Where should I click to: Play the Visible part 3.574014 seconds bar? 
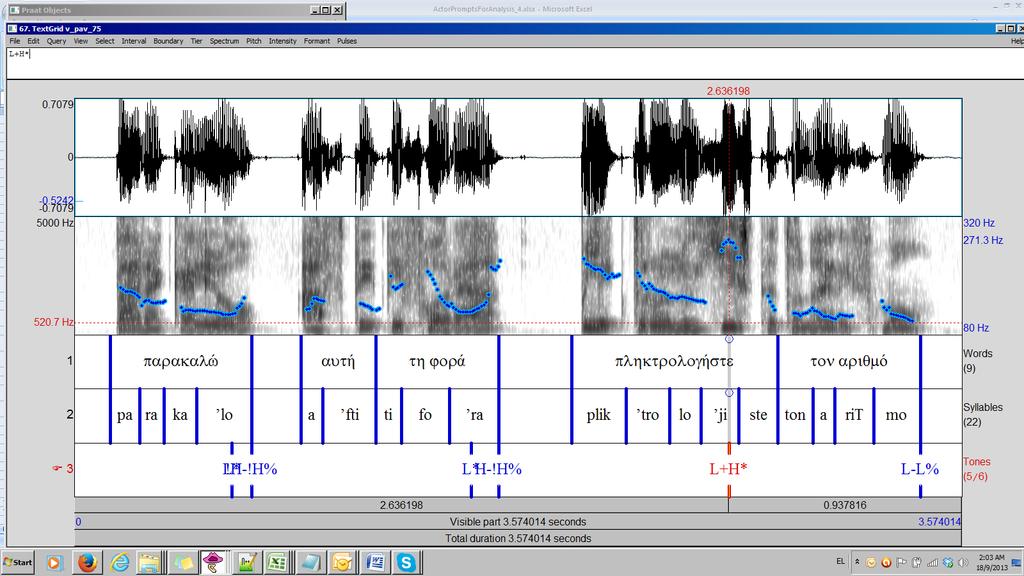pos(518,522)
